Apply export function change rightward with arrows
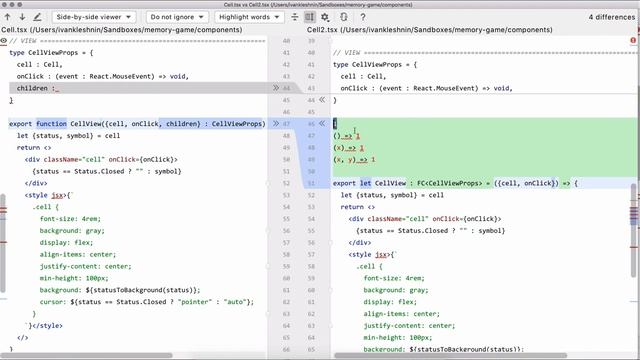 (276, 123)
